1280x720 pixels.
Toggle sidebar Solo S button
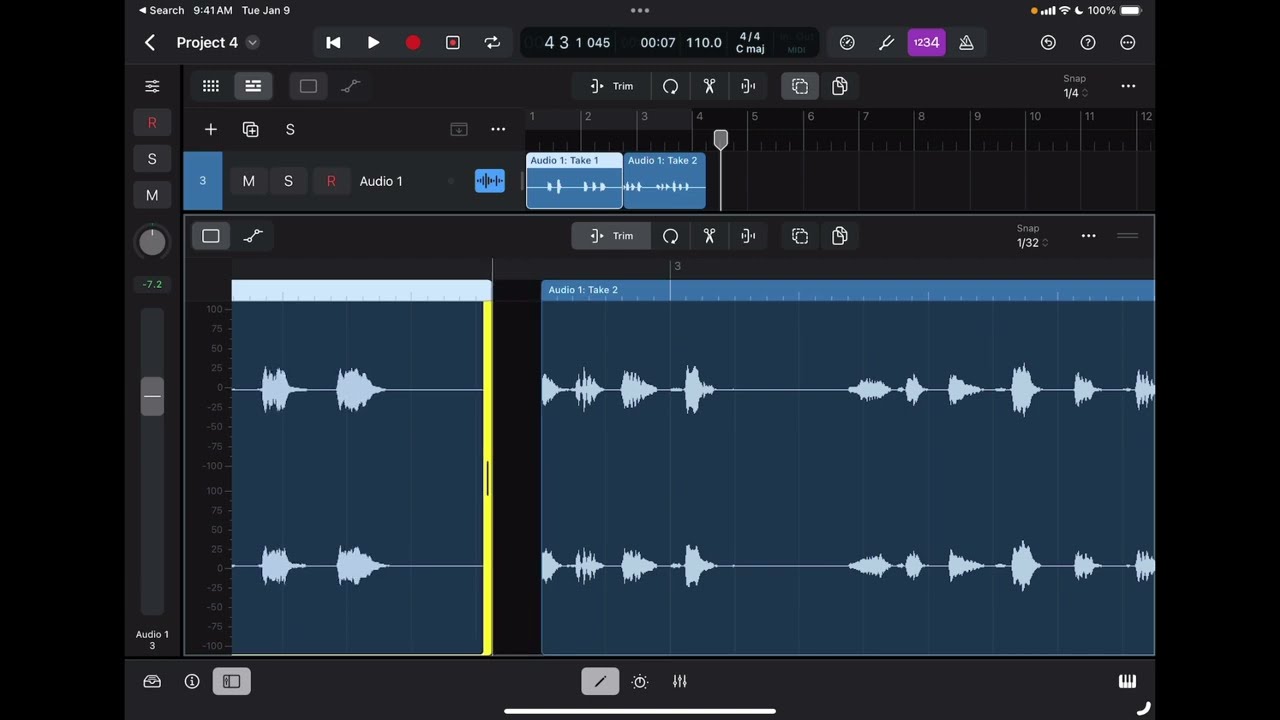(152, 159)
